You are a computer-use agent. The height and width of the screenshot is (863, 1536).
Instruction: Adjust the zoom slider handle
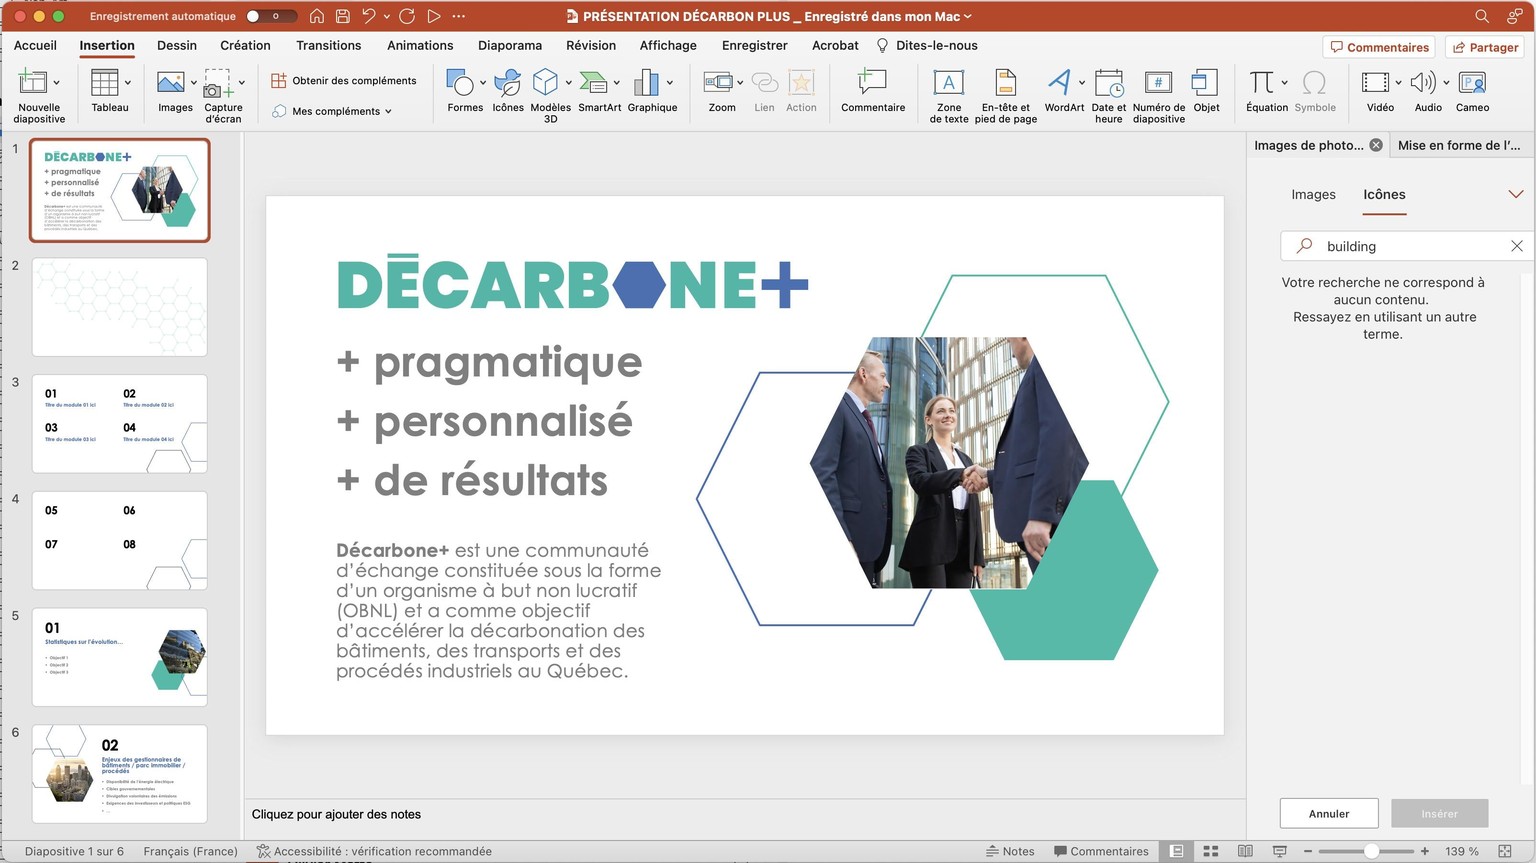(1371, 851)
